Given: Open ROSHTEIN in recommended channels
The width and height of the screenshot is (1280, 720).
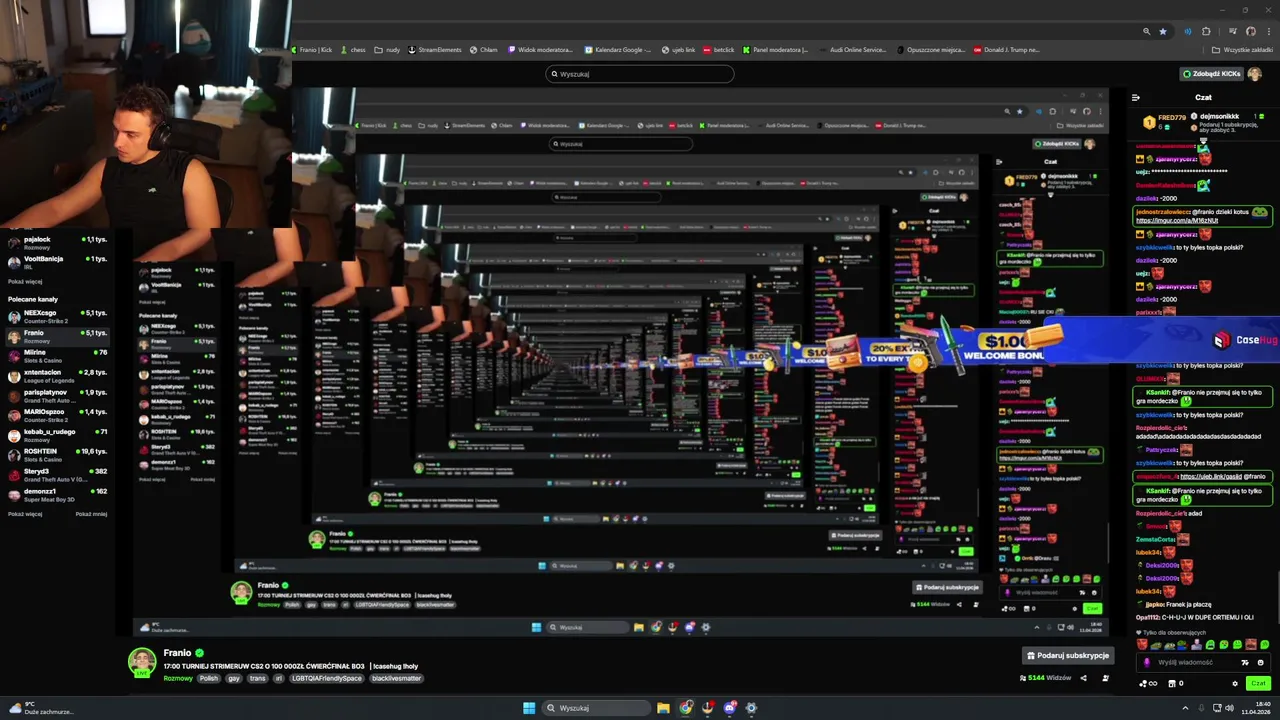Looking at the screenshot, I should pyautogui.click(x=60, y=454).
